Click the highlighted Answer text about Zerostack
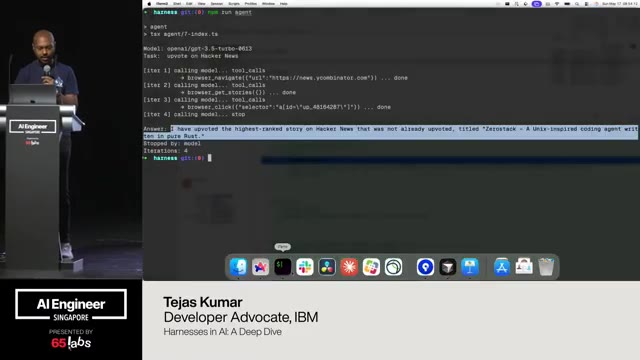This screenshot has width=640, height=360. pos(391,133)
